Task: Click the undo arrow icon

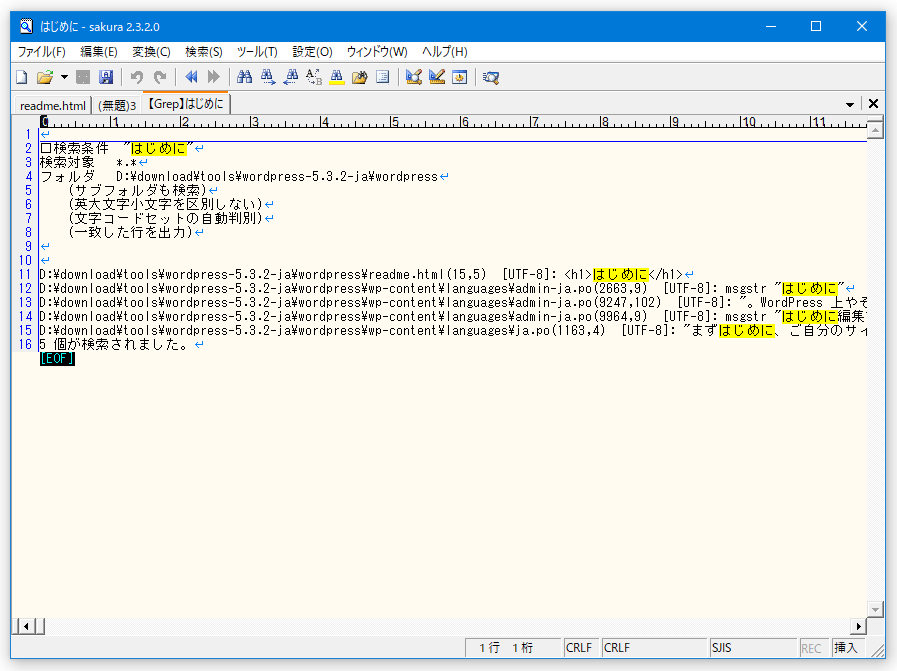Action: tap(137, 77)
